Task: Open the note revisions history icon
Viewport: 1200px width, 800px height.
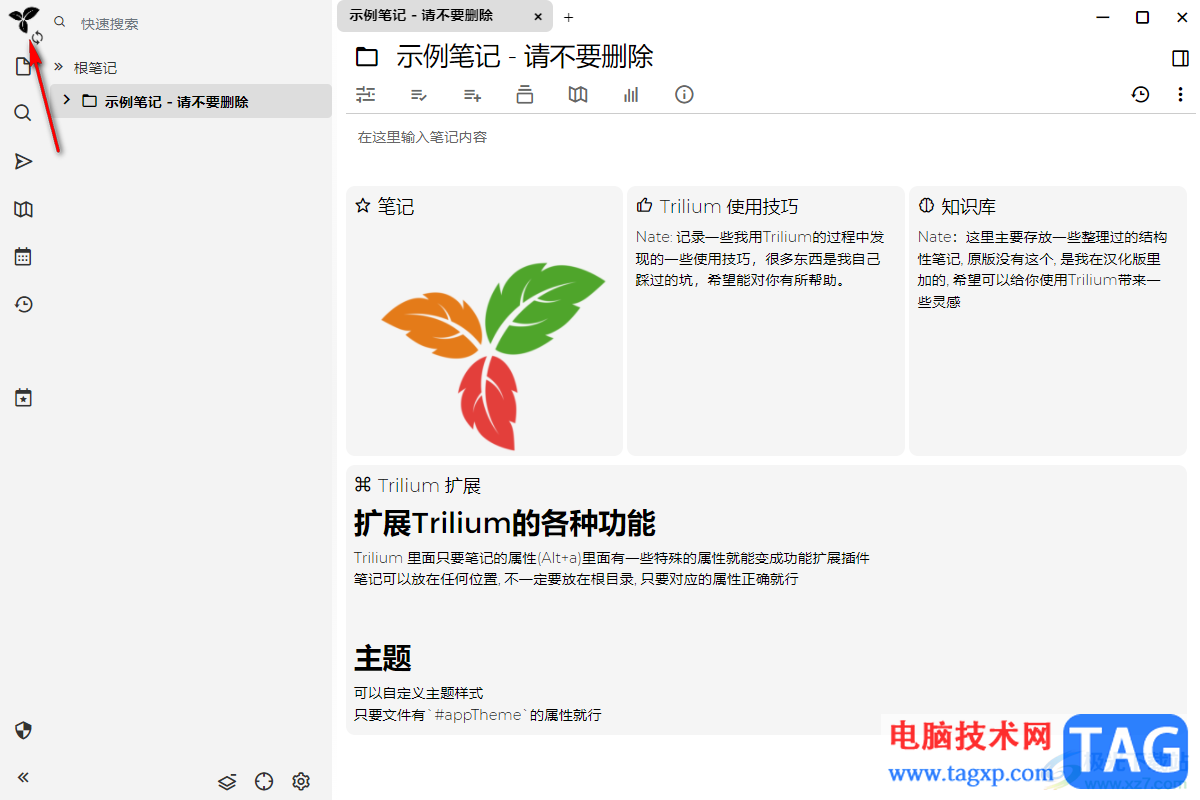Action: pyautogui.click(x=1141, y=95)
